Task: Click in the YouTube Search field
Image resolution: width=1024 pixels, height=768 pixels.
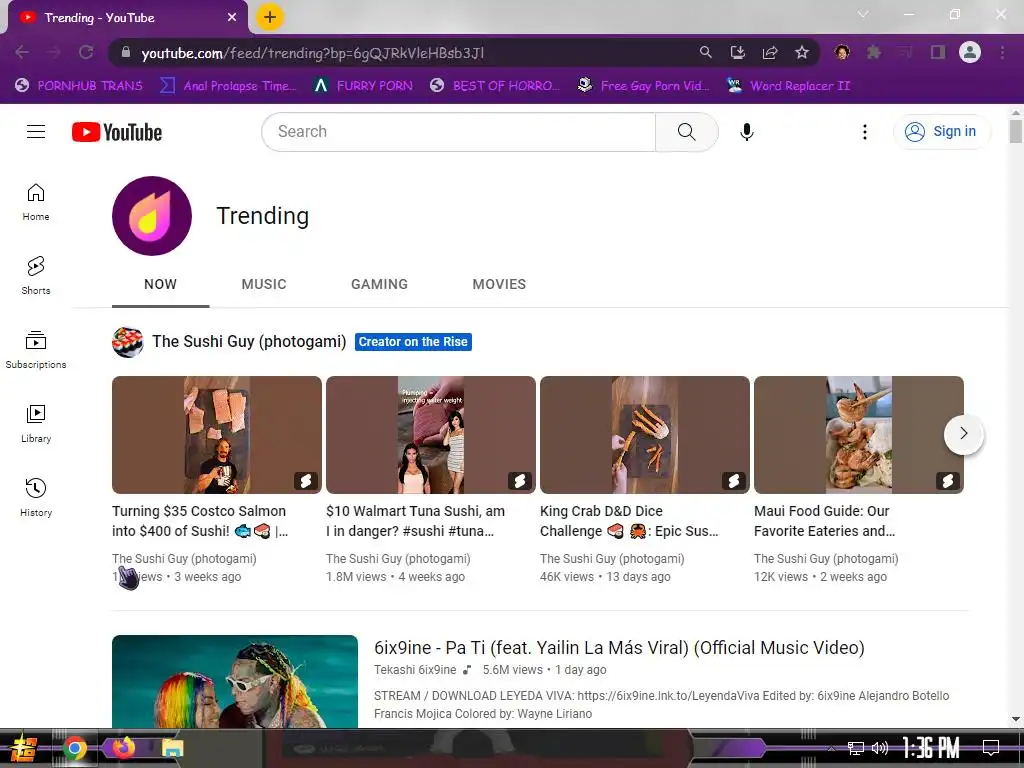Action: coord(458,132)
